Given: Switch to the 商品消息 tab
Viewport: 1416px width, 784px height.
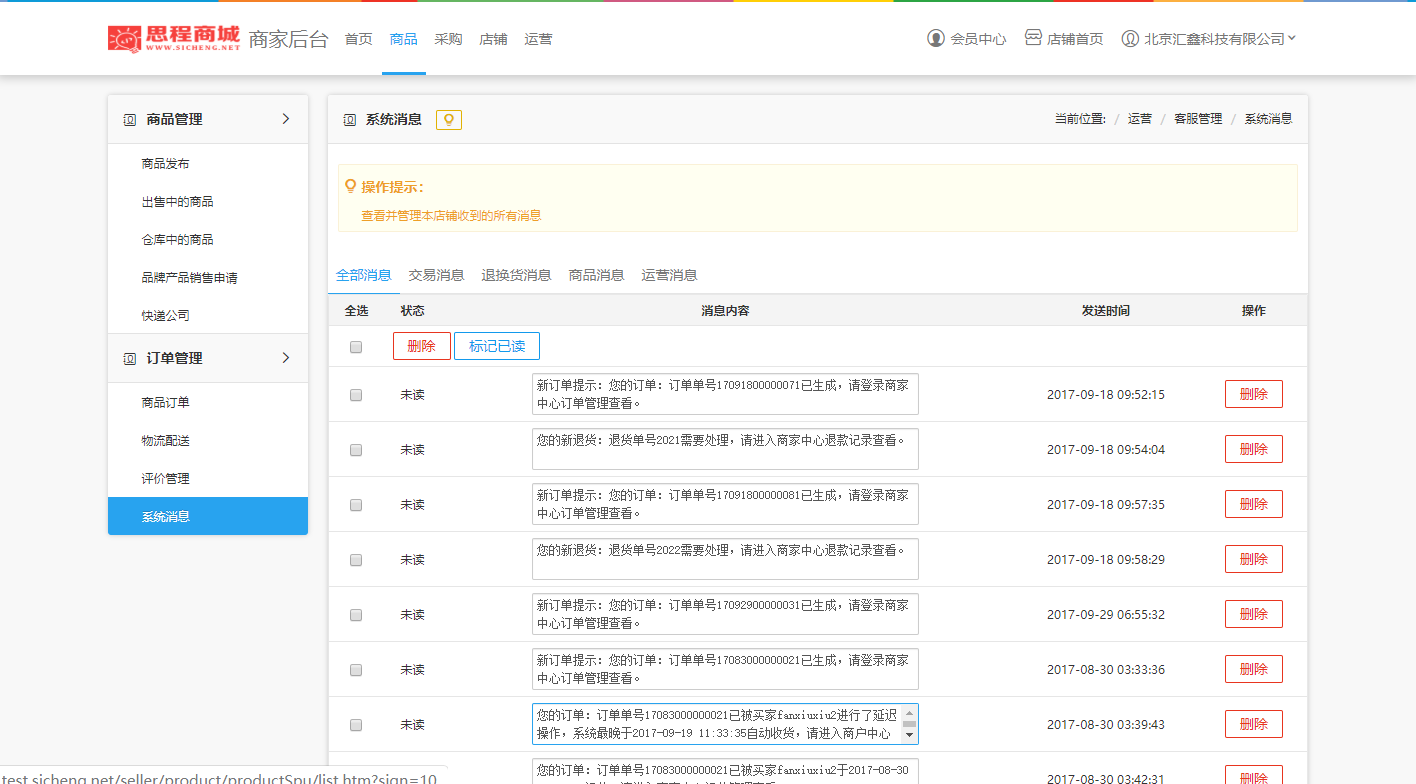Looking at the screenshot, I should coord(596,275).
